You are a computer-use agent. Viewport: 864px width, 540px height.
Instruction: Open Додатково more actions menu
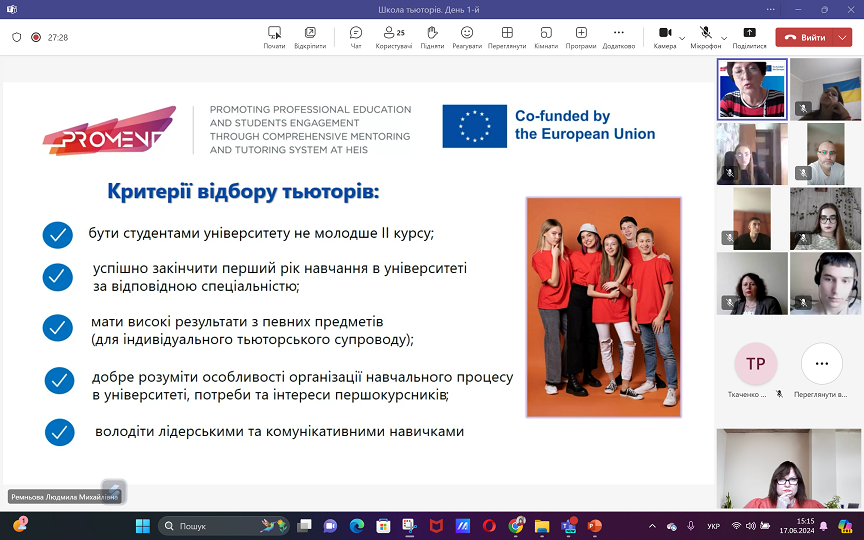pos(618,37)
